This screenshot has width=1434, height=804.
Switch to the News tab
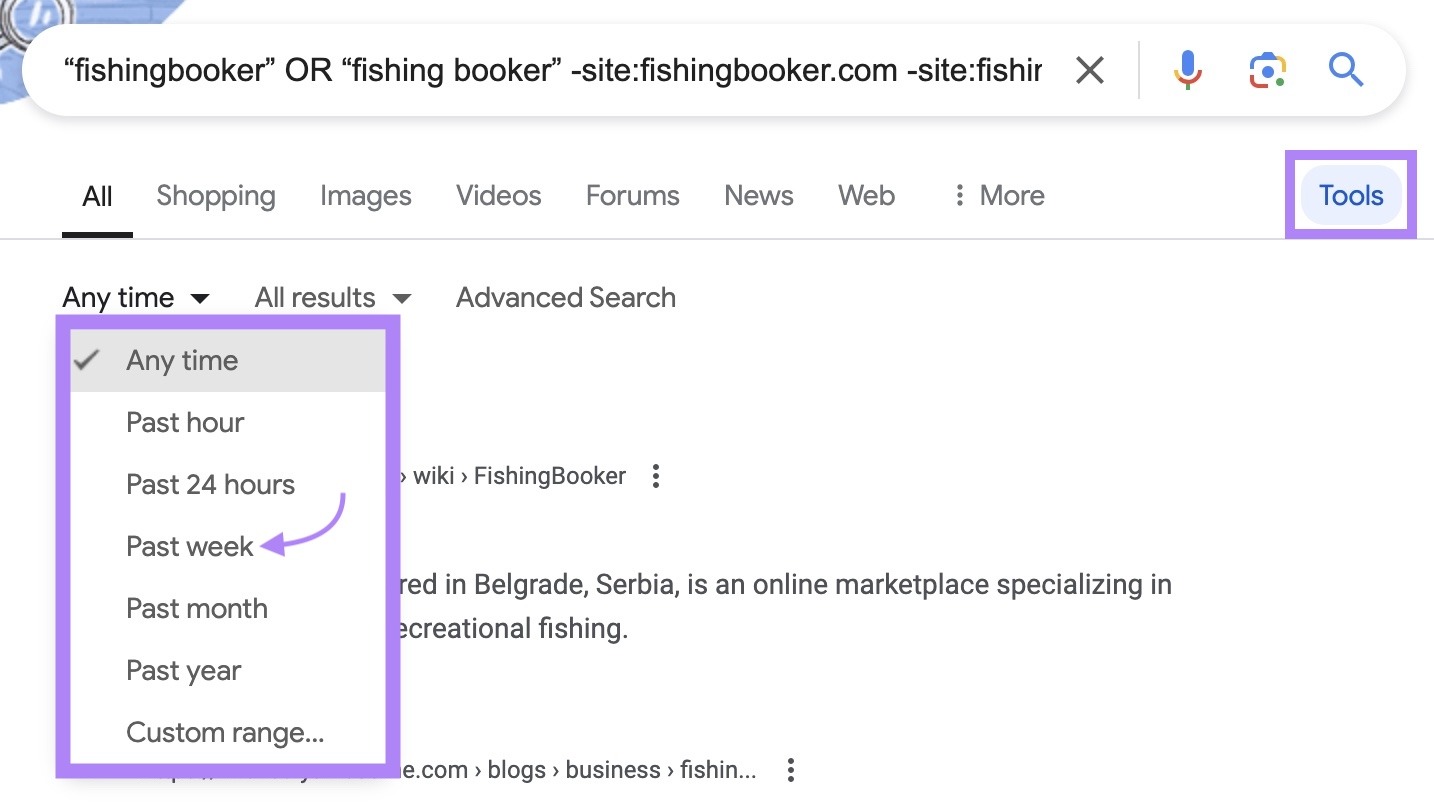758,195
